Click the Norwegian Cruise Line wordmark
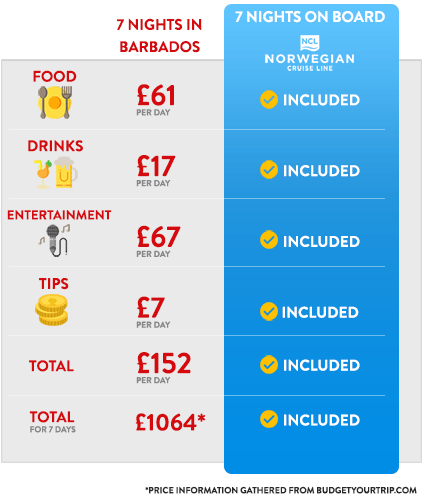Screen dimensions: 424x500 [310, 62]
